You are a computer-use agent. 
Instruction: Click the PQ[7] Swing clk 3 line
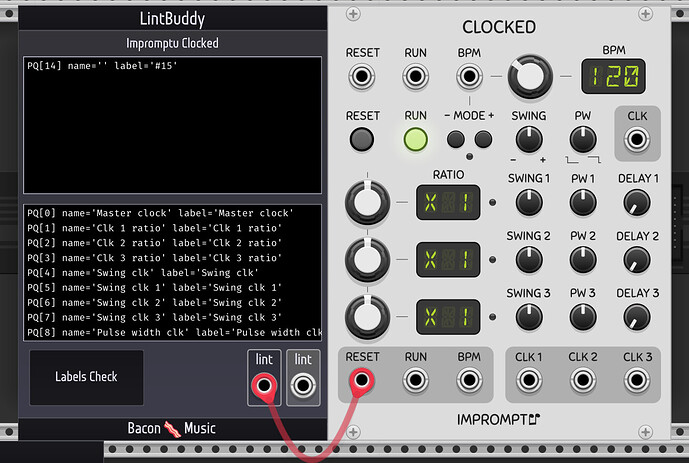[155, 318]
